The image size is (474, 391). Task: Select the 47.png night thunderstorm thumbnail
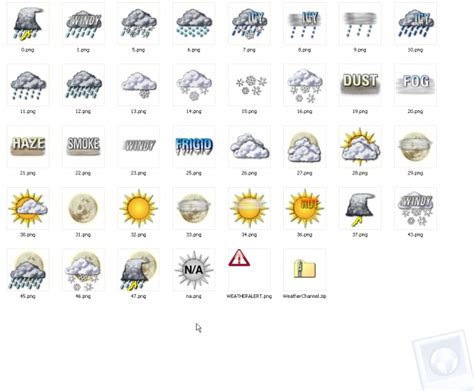pyautogui.click(x=139, y=270)
